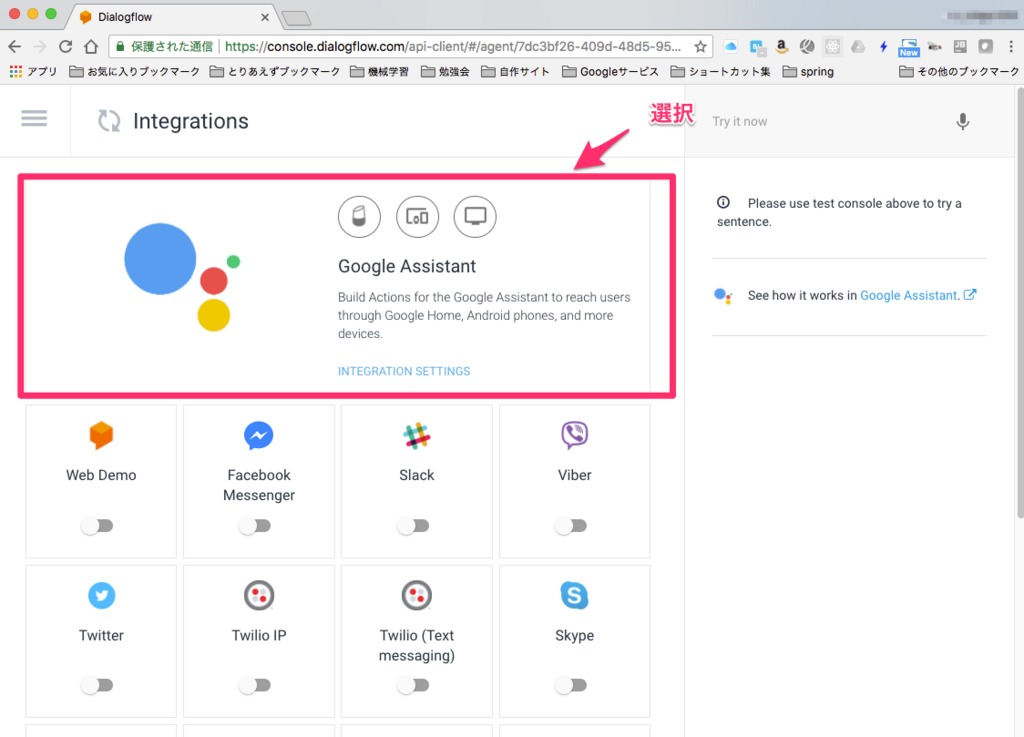Screen dimensions: 1024x737
Task: Click the Twitter label
Action: [101, 635]
